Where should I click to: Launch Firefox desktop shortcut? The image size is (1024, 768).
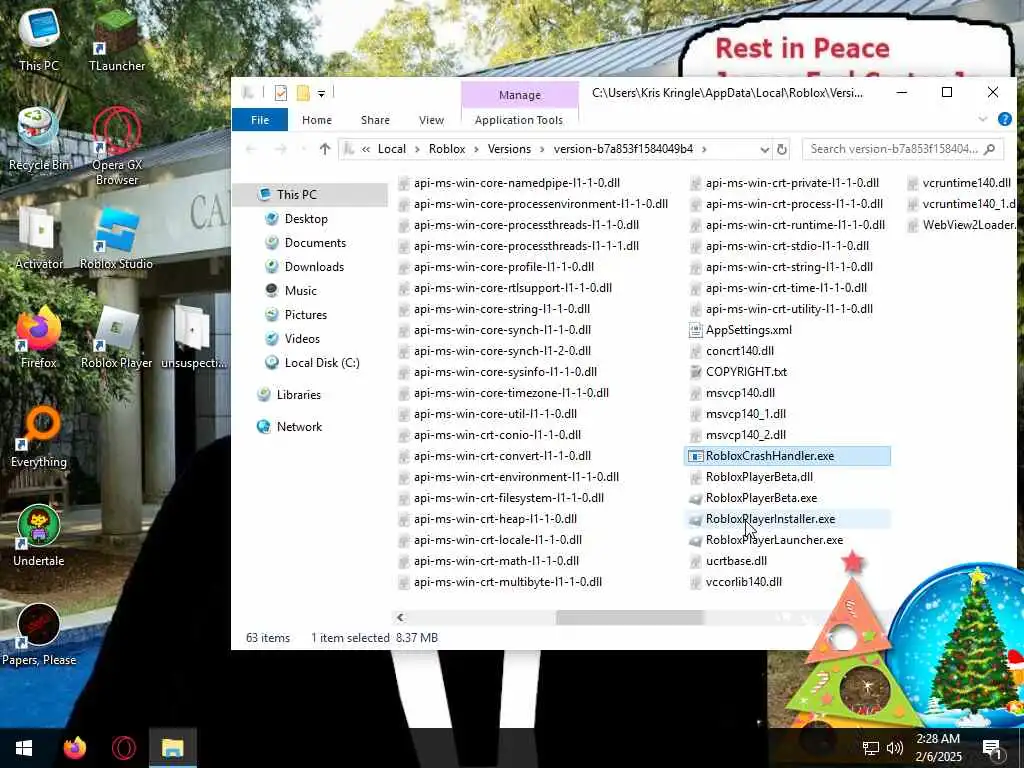pos(39,337)
